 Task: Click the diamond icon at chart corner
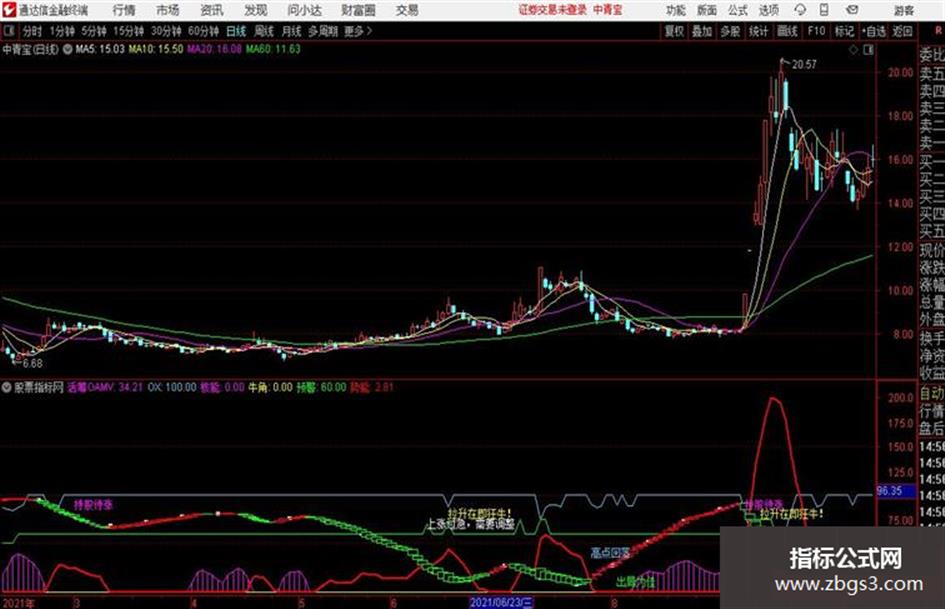853,50
